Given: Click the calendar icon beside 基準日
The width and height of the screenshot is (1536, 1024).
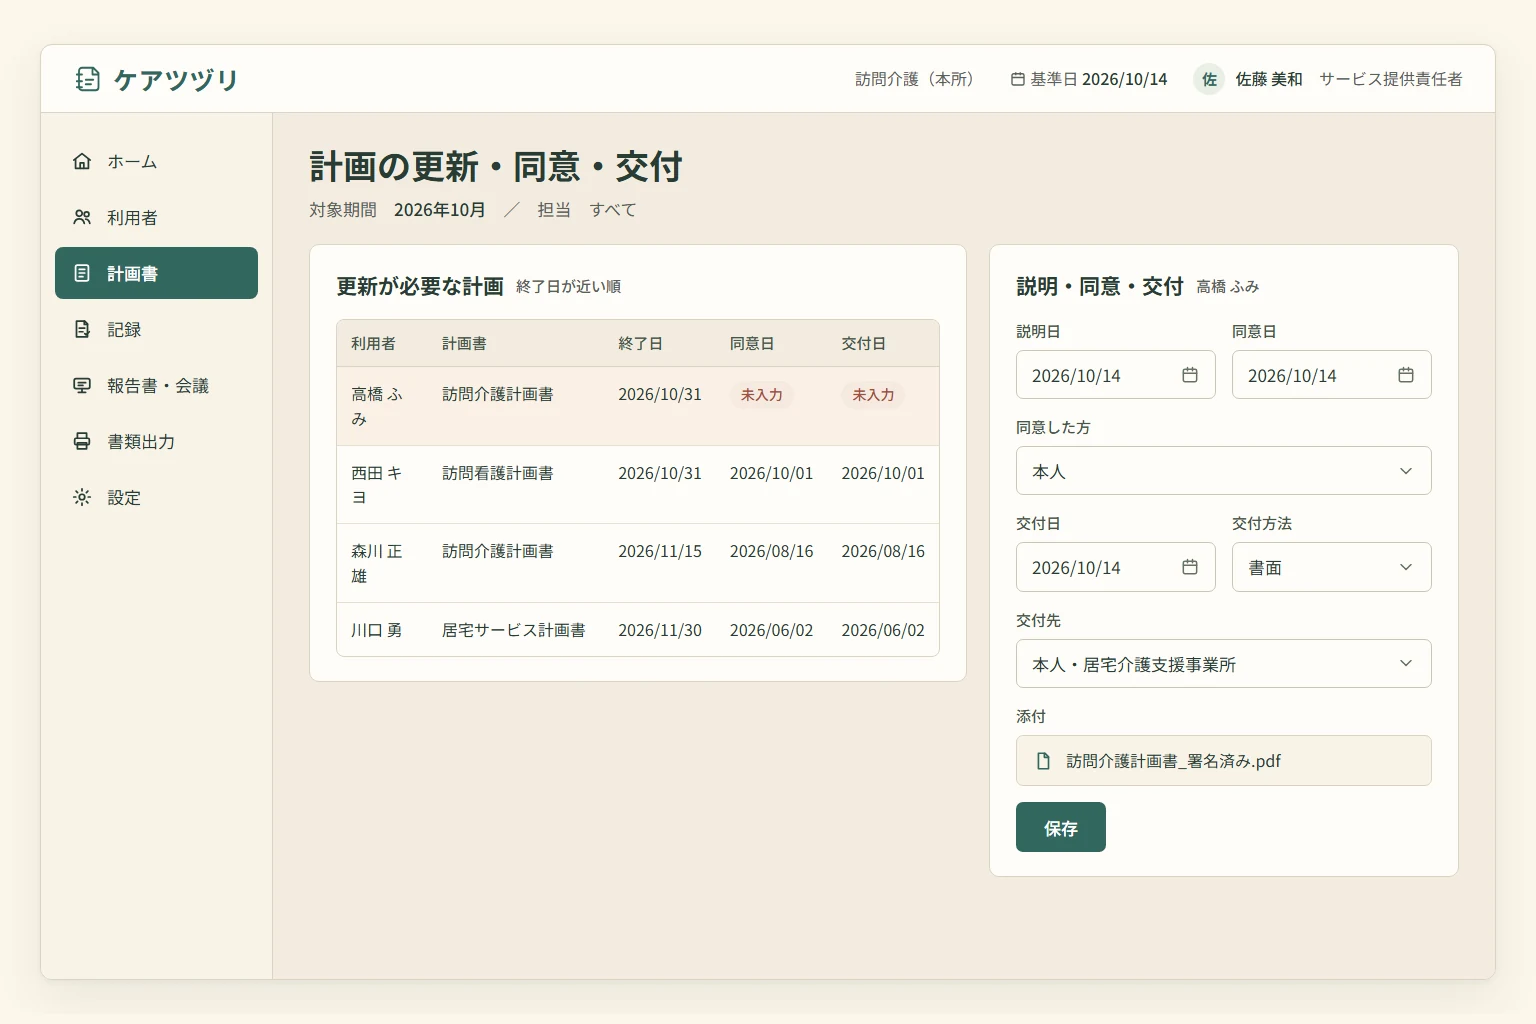Looking at the screenshot, I should point(1018,79).
